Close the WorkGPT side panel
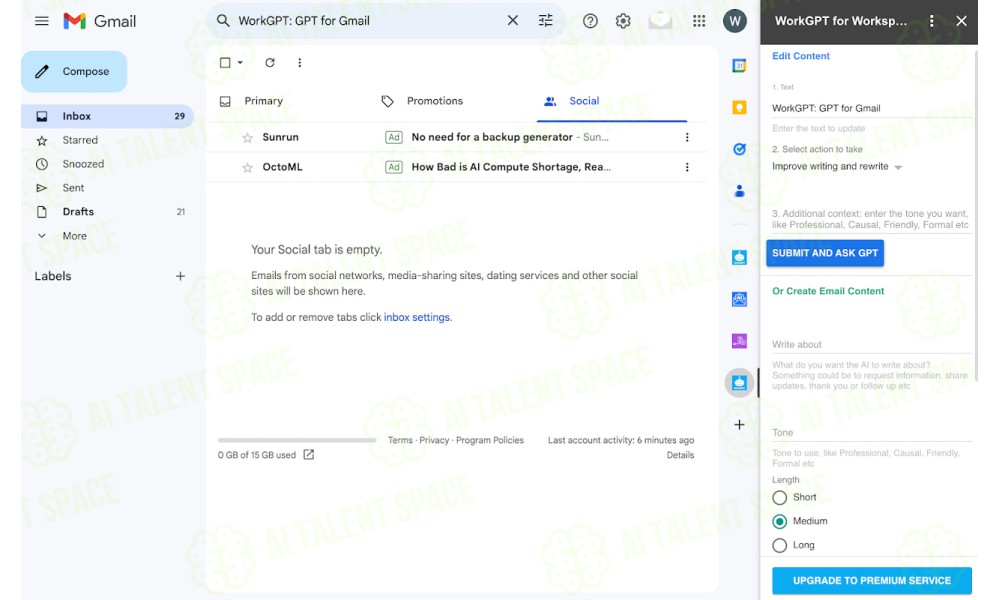Image resolution: width=1000 pixels, height=600 pixels. pyautogui.click(x=962, y=21)
